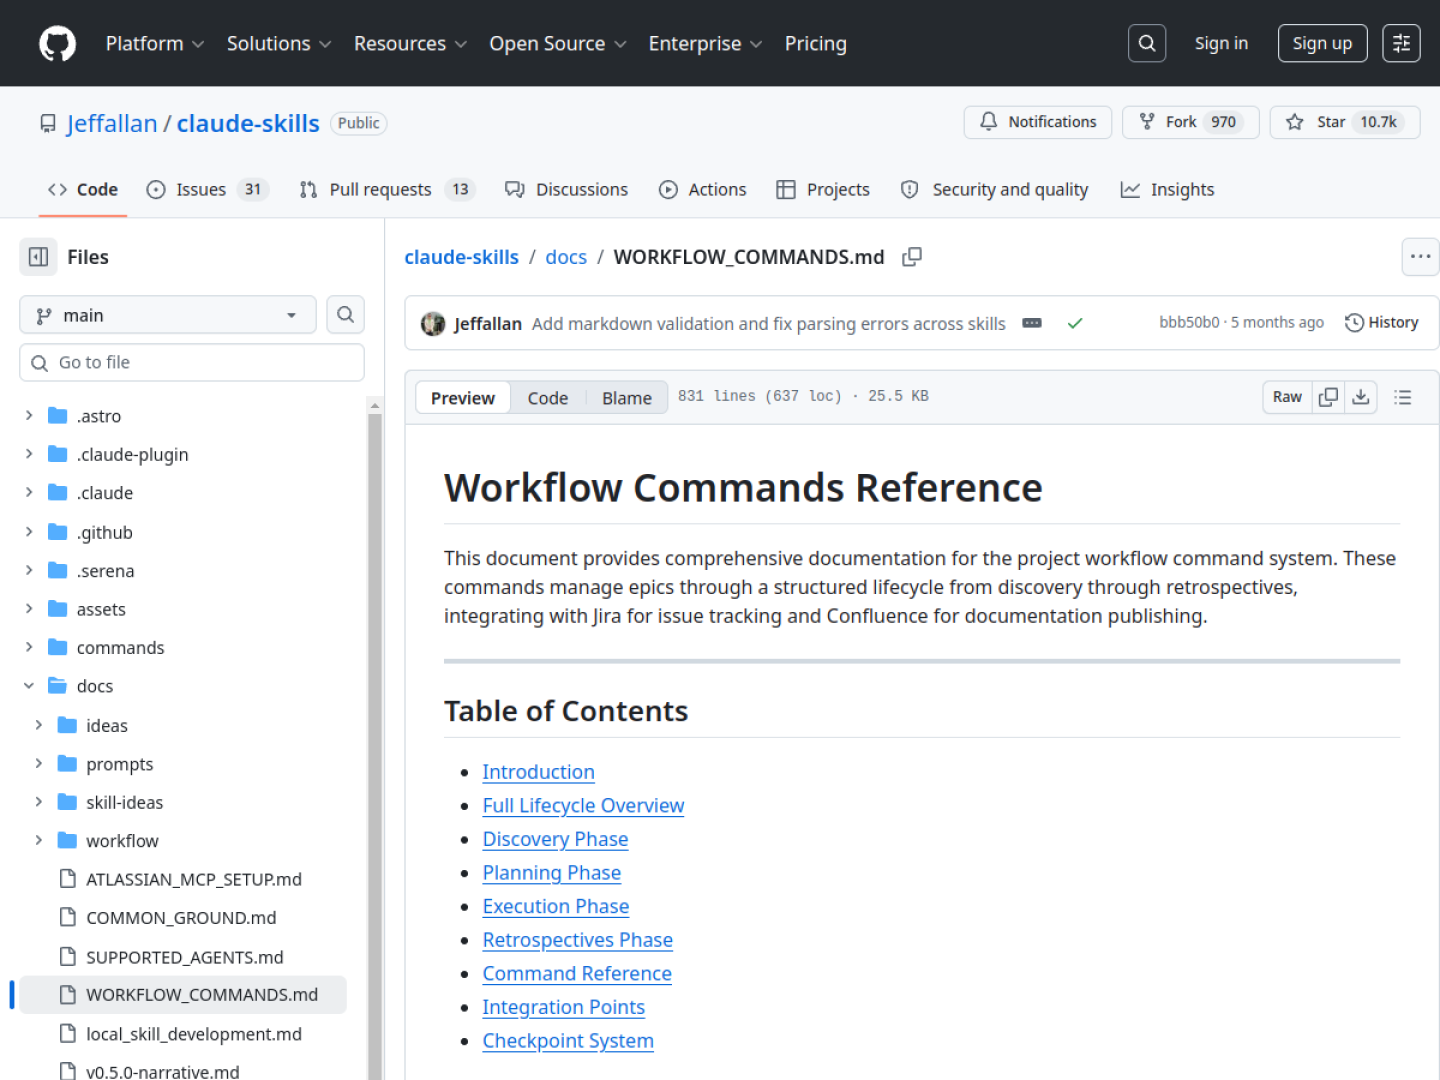View commit History
This screenshot has height=1080, width=1440.
[1382, 322]
